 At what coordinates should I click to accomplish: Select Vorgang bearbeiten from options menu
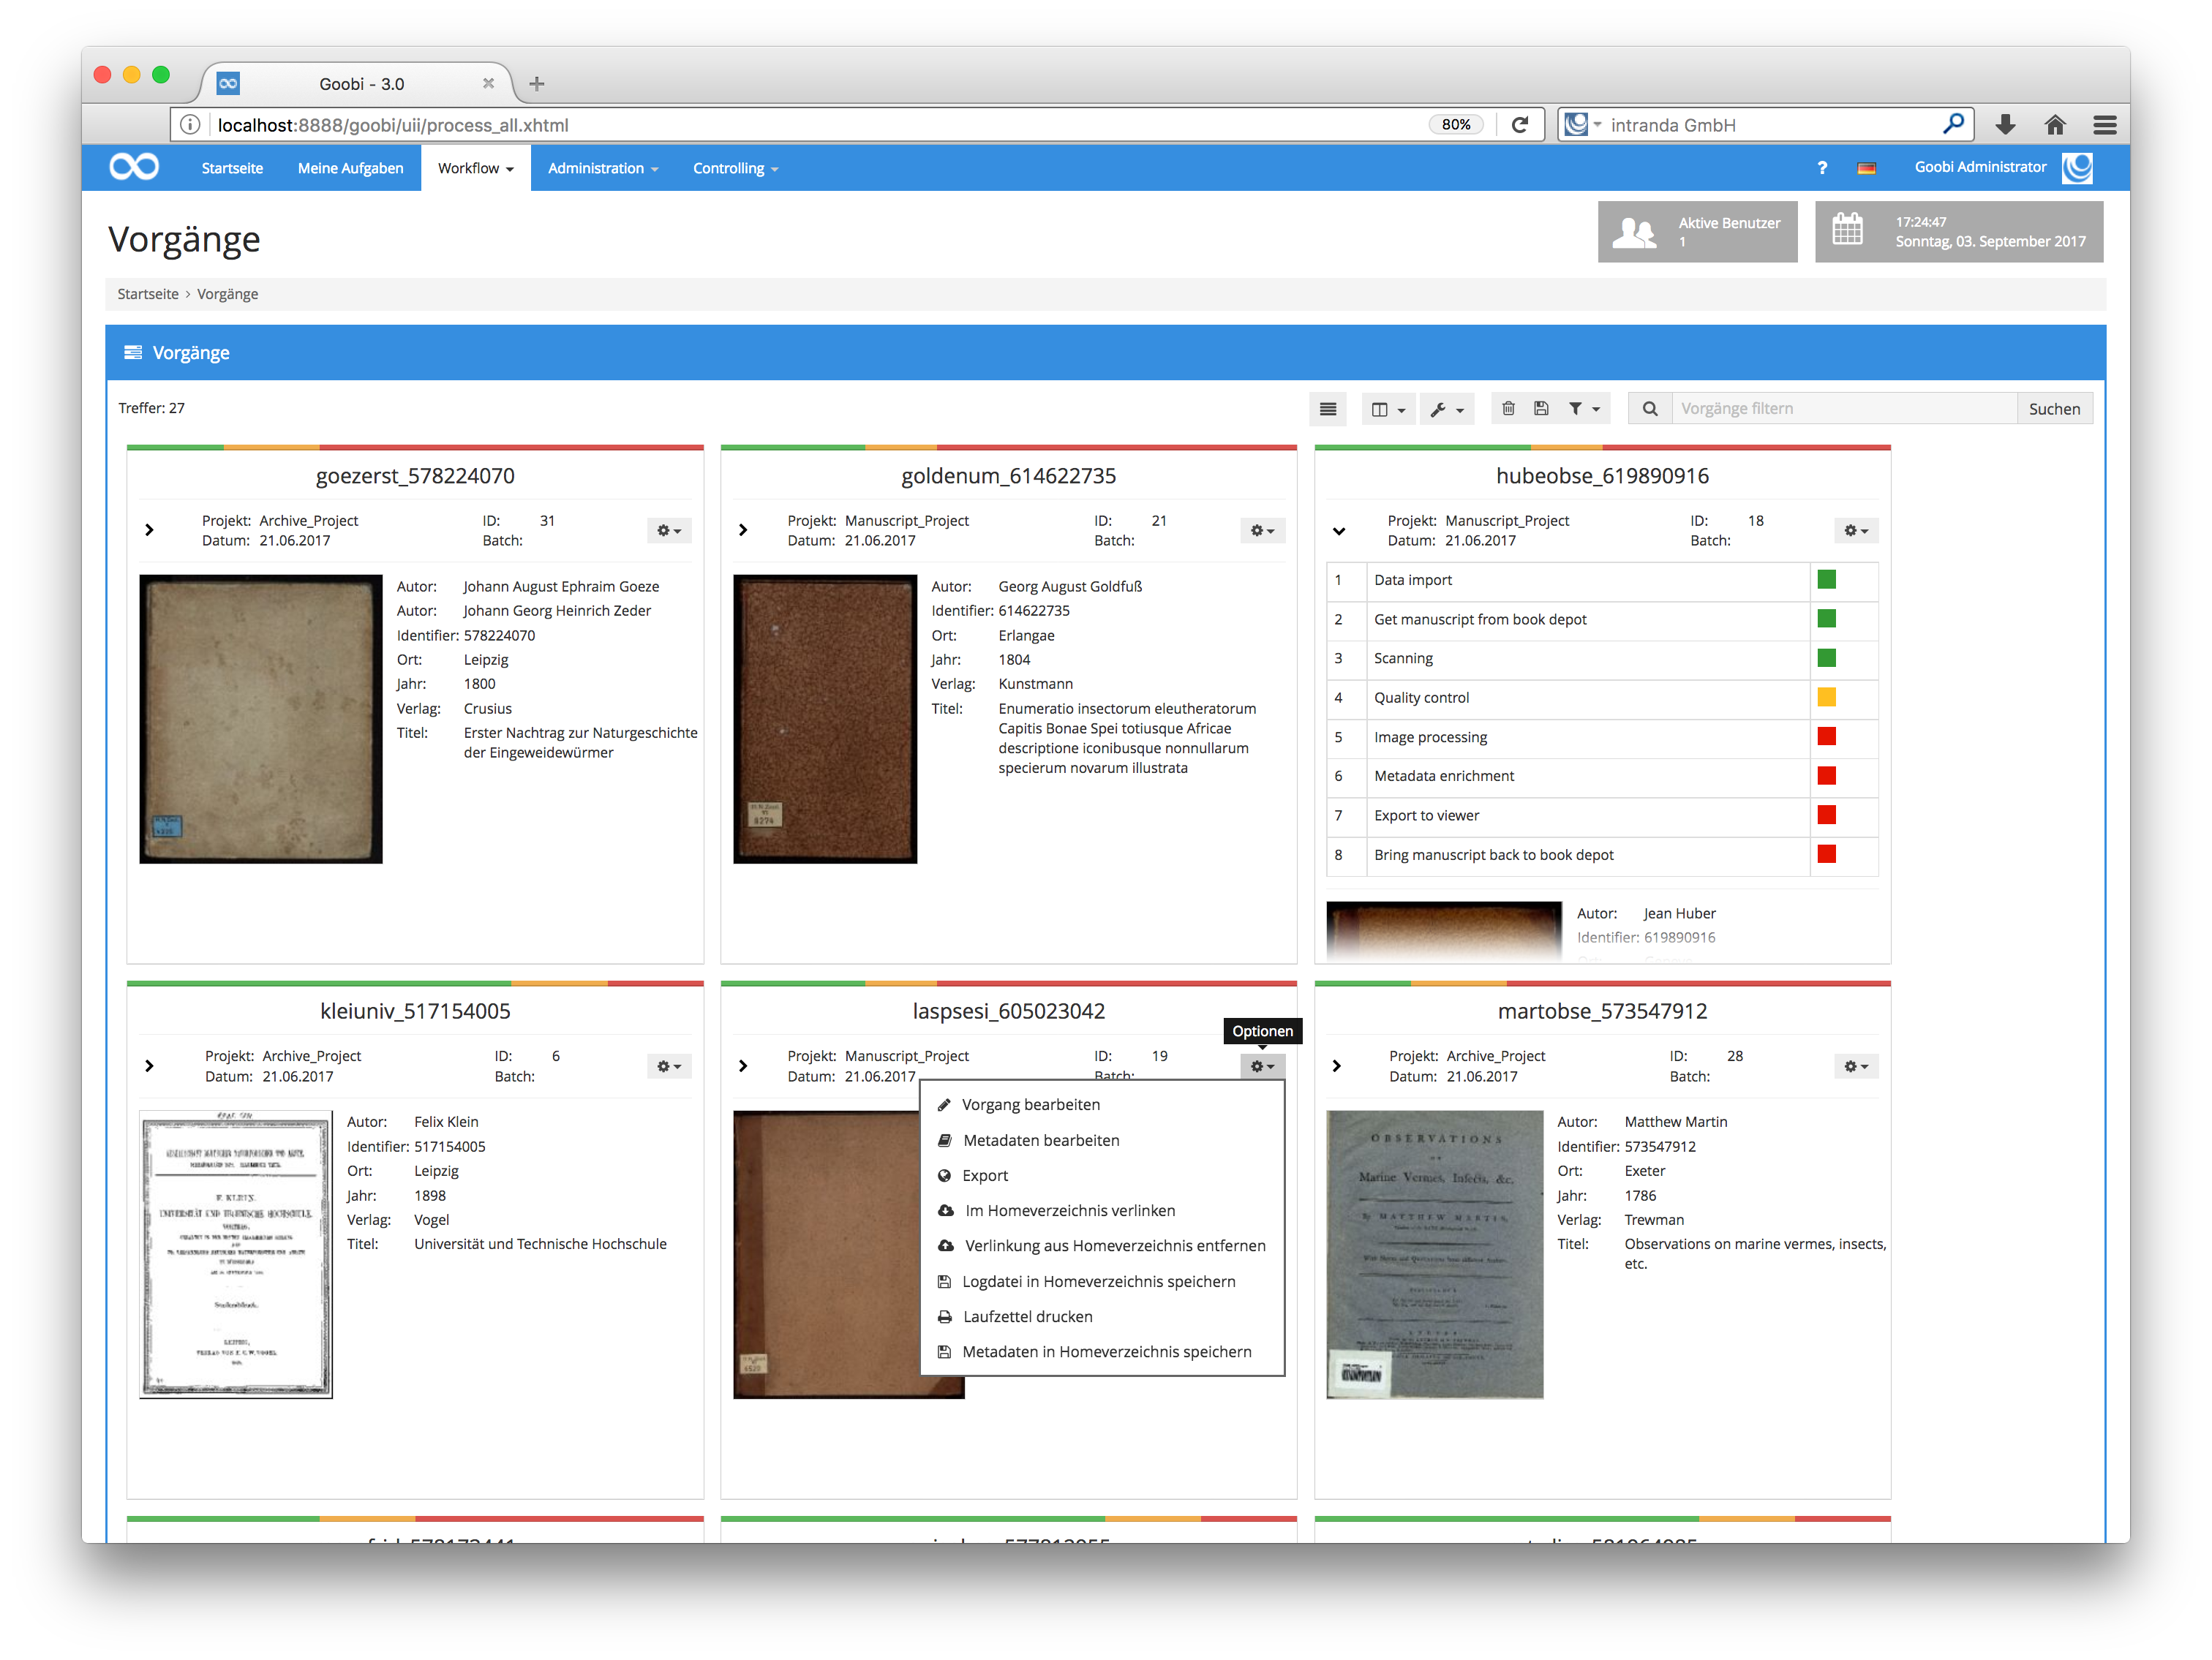(1102, 1105)
